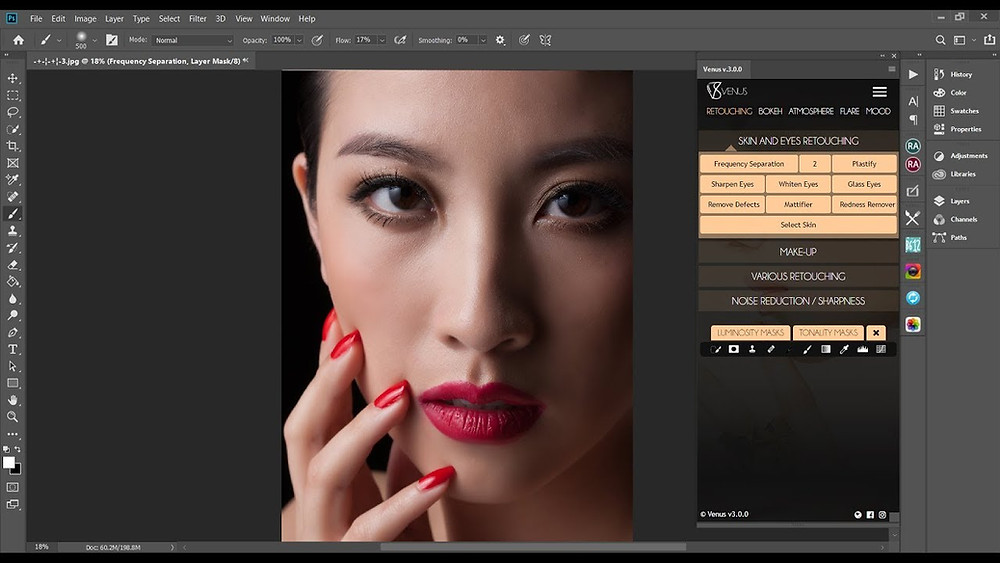This screenshot has width=1000, height=563.
Task: Select the Eraser tool
Action: point(13,265)
